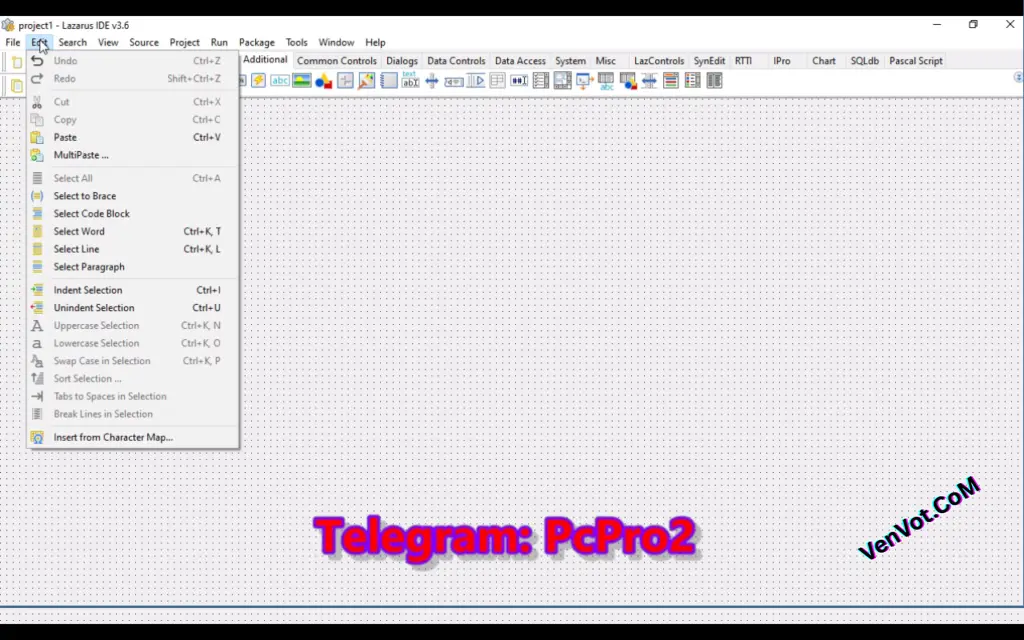Select the TControlBar component icon

click(475, 80)
